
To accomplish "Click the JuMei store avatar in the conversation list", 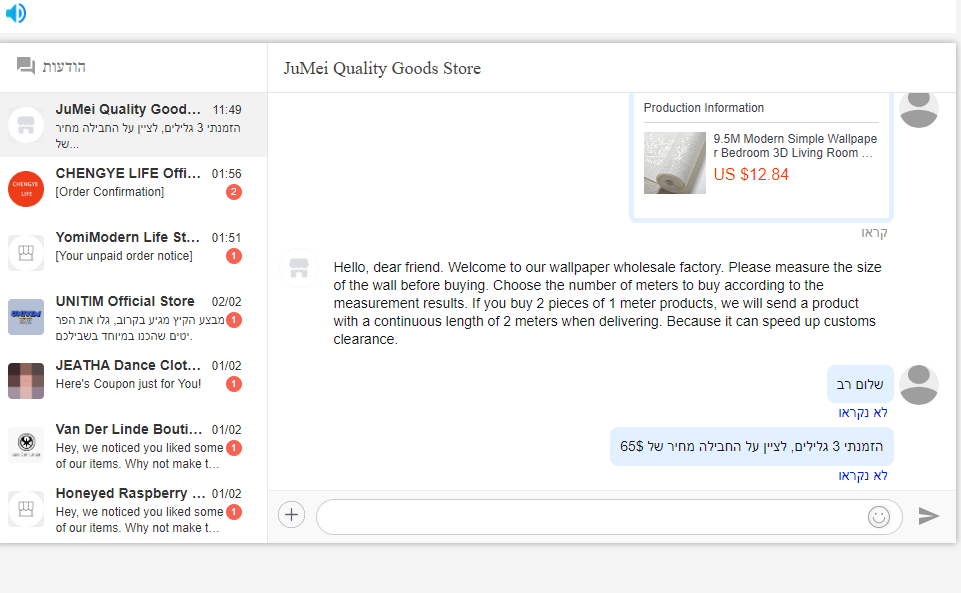I will click(x=26, y=125).
